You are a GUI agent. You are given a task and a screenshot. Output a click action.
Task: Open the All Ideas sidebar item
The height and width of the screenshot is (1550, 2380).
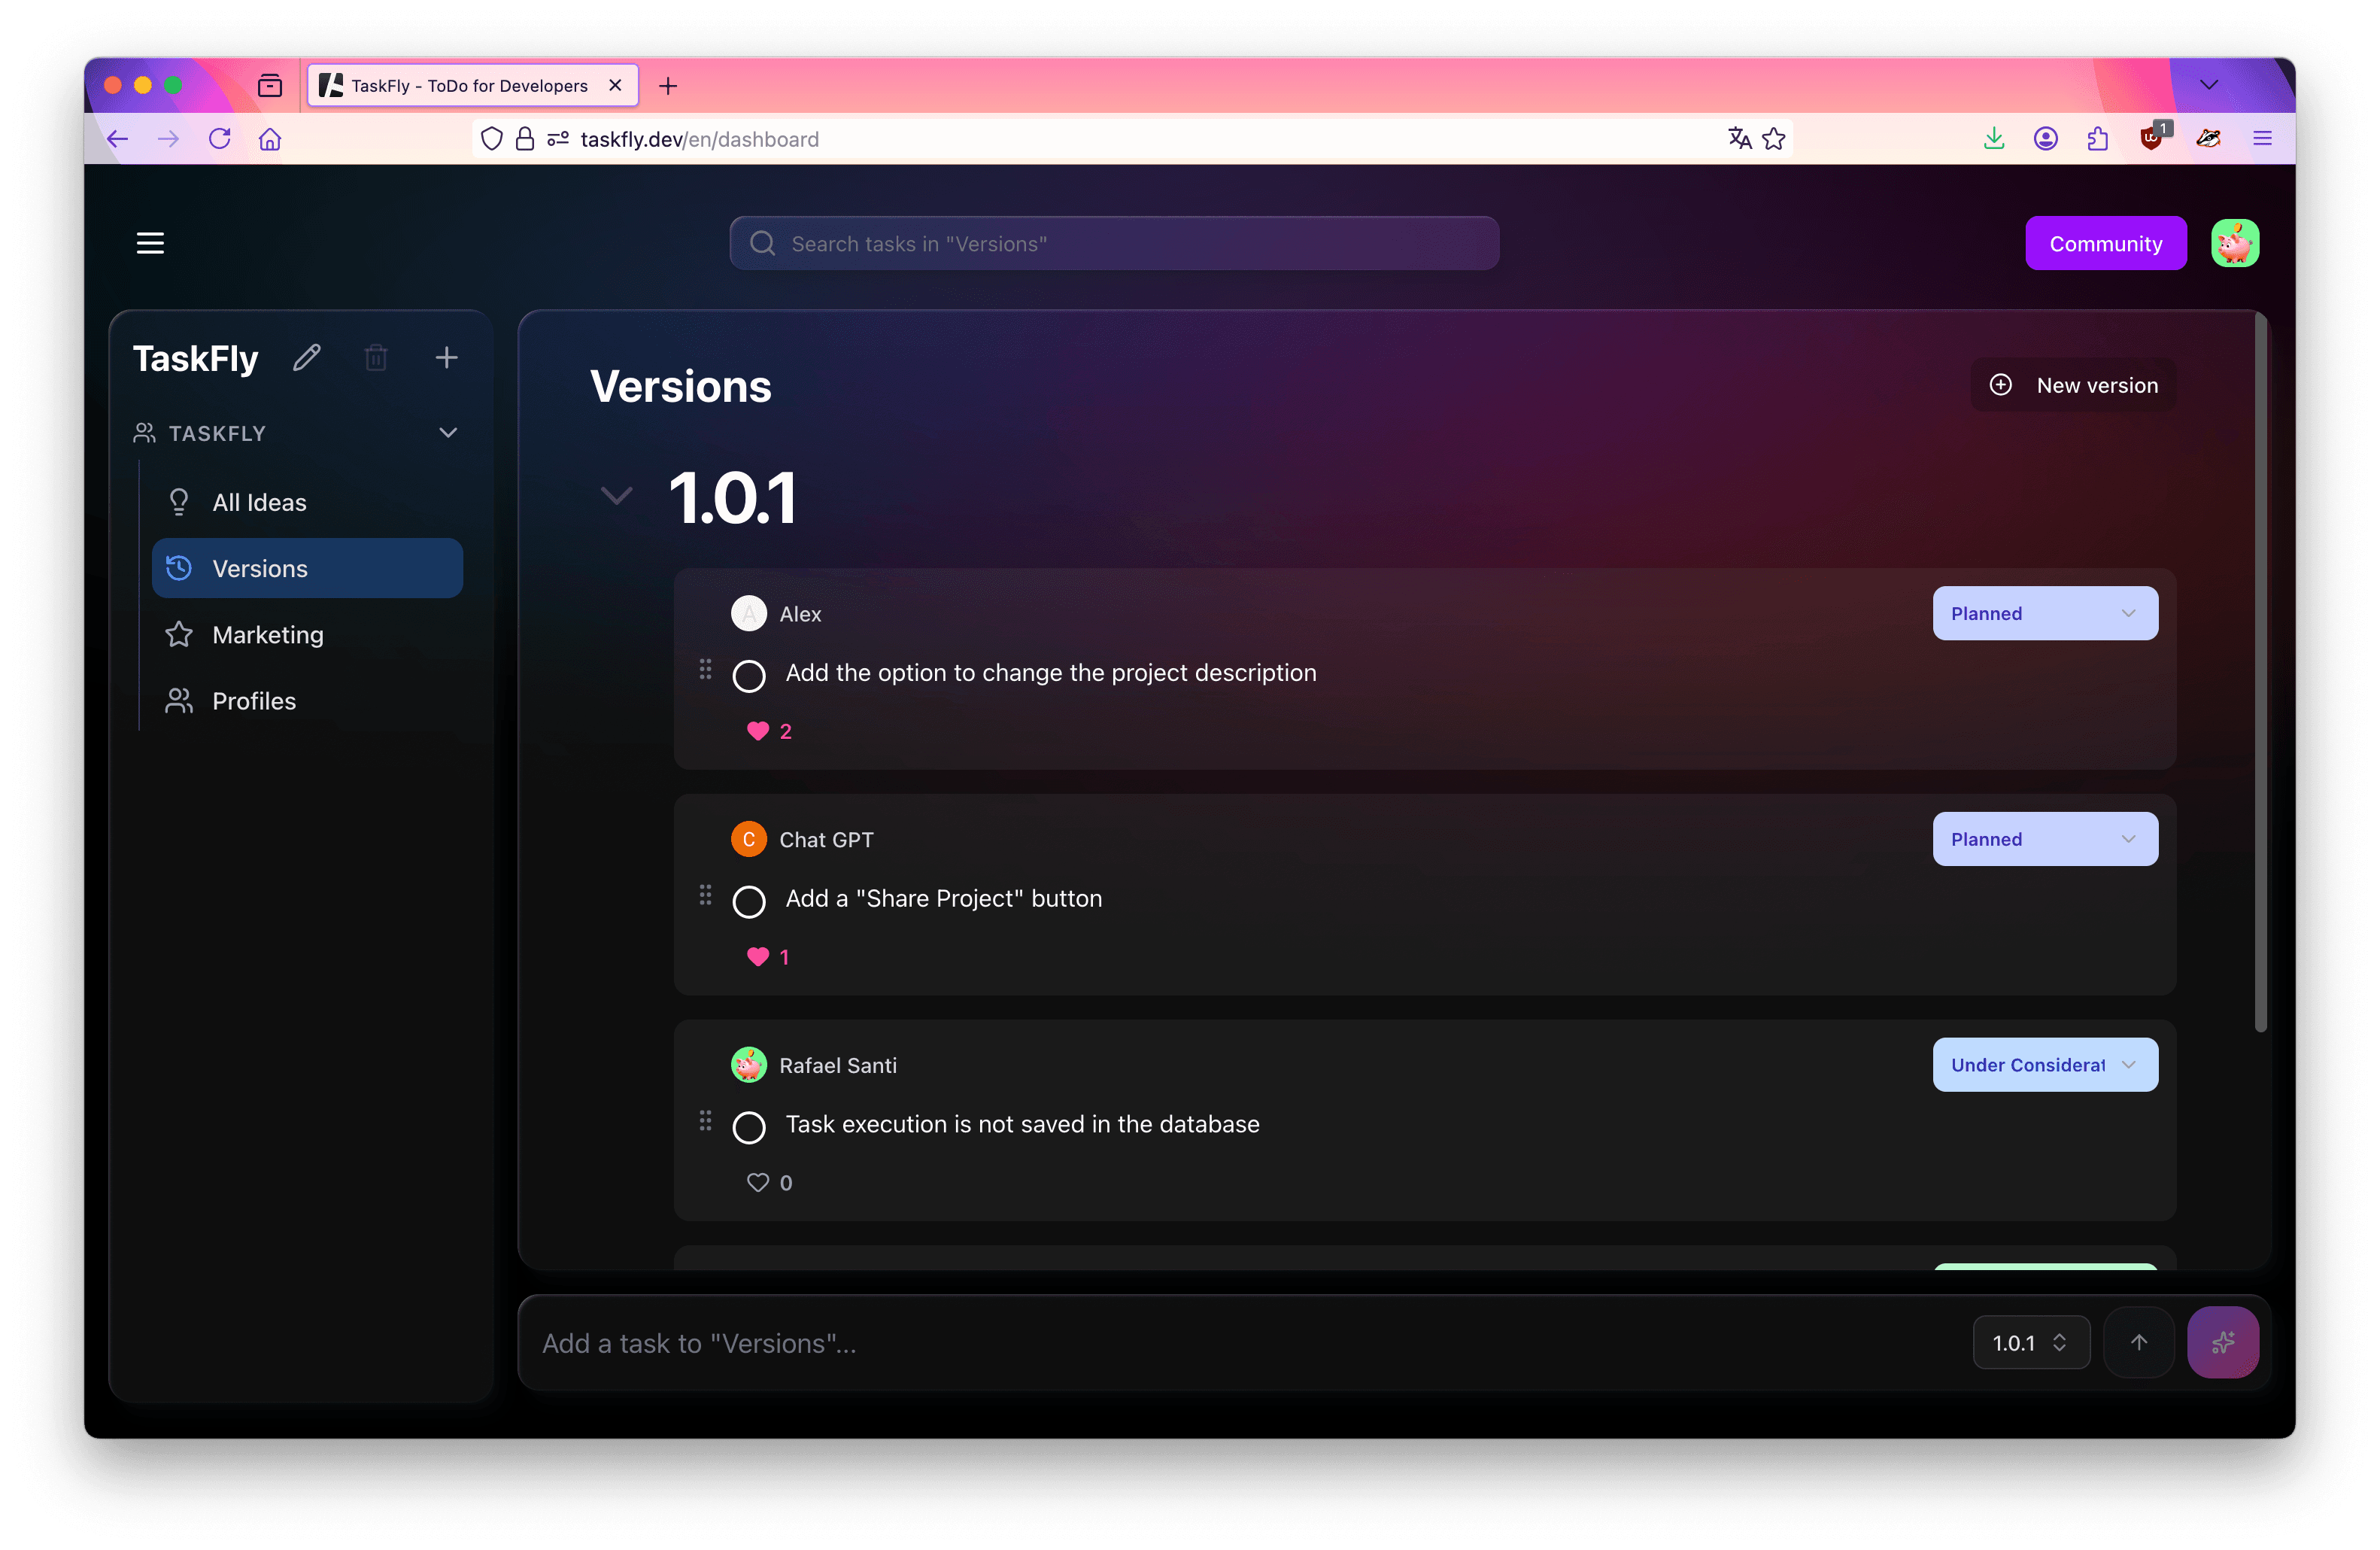tap(259, 502)
